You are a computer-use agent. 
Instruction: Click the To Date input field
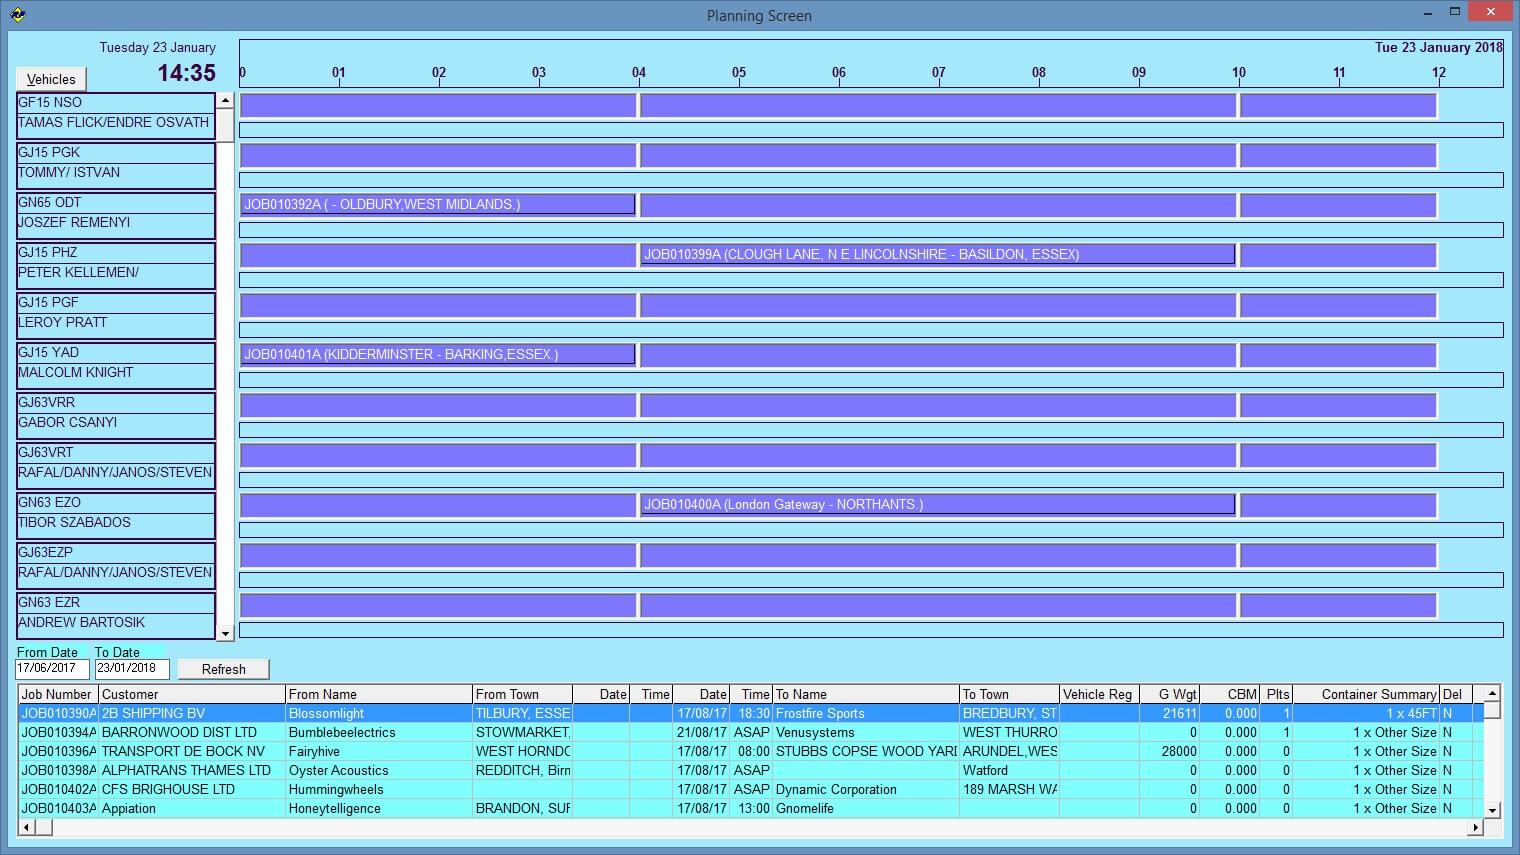[132, 669]
